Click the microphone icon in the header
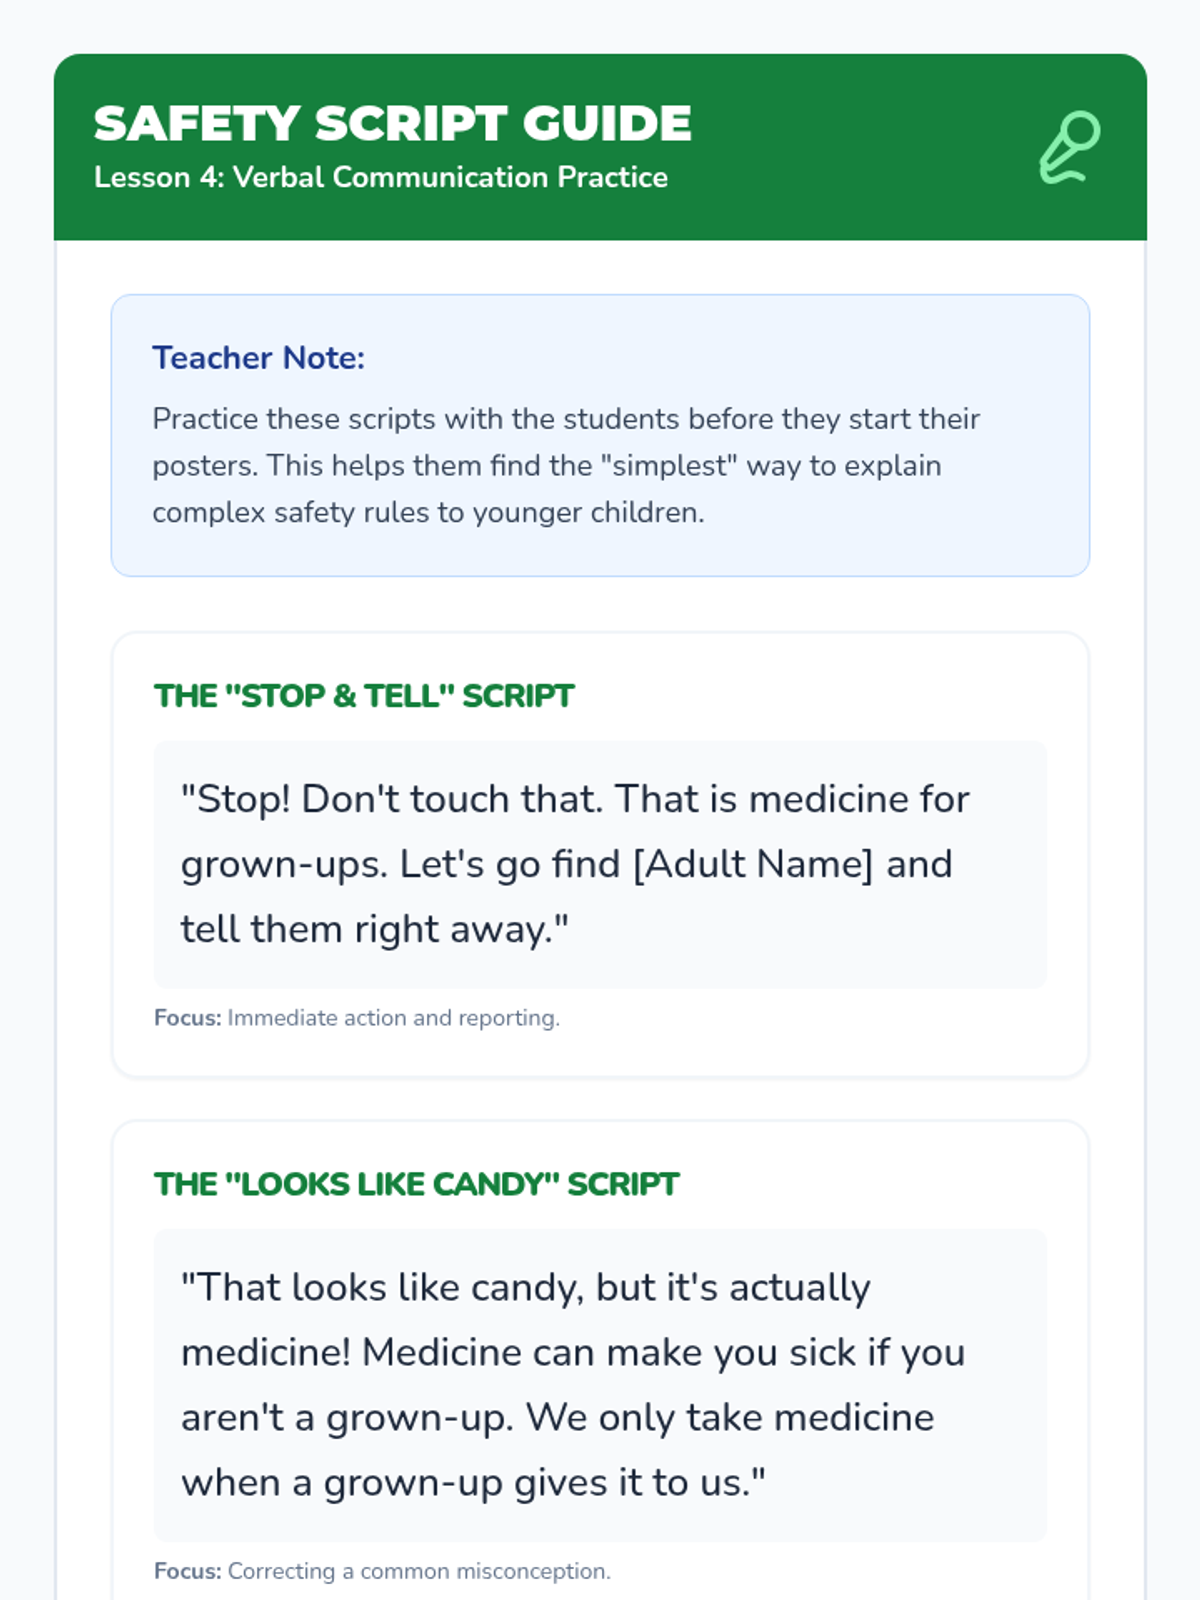This screenshot has height=1600, width=1200. click(x=1069, y=147)
